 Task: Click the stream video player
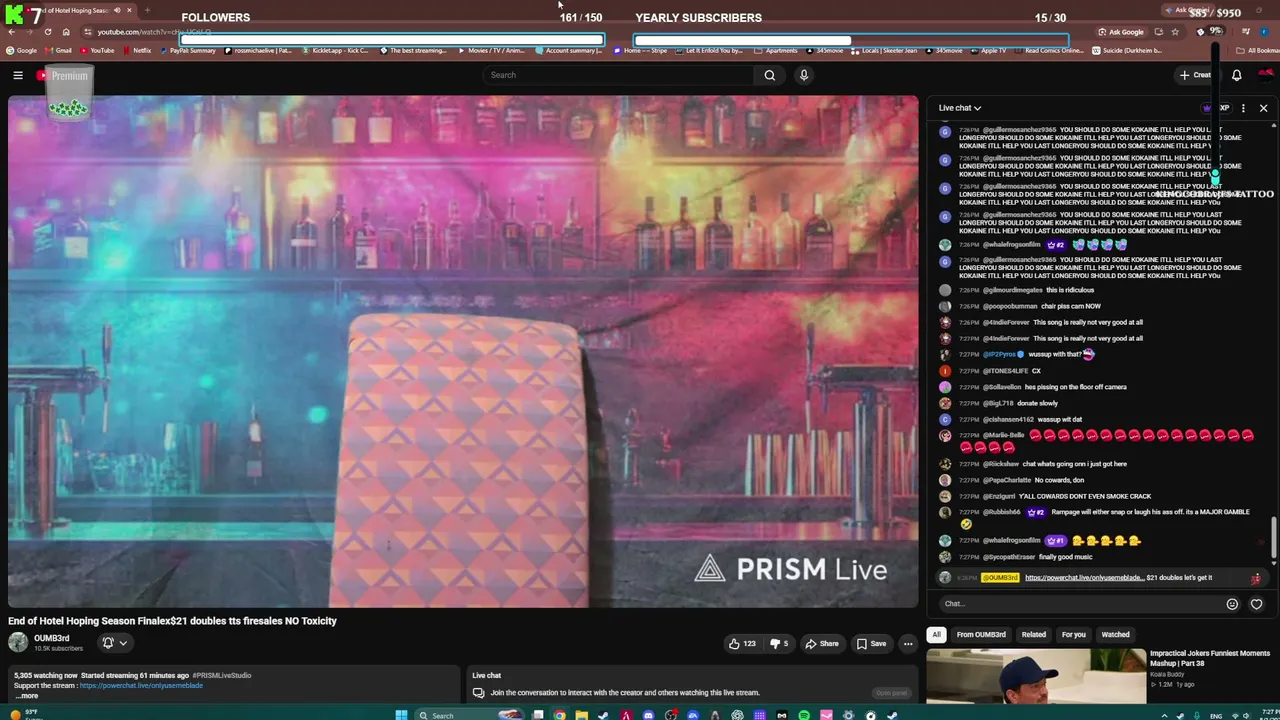click(463, 351)
